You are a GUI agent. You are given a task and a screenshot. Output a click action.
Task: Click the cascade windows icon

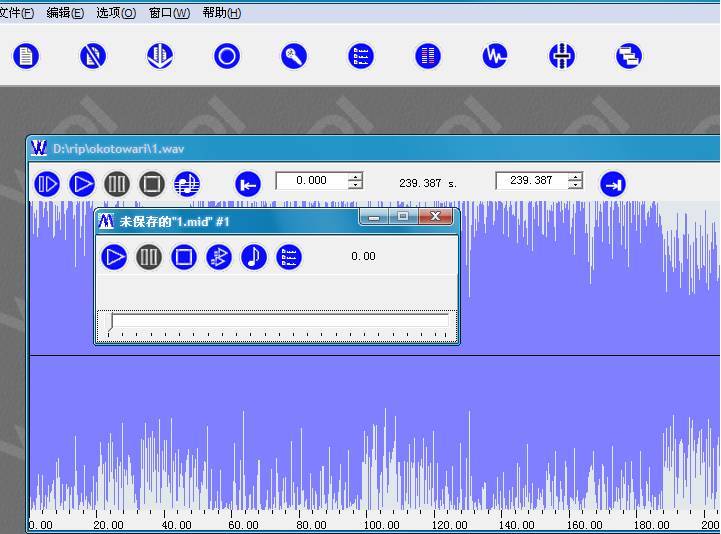click(x=629, y=56)
